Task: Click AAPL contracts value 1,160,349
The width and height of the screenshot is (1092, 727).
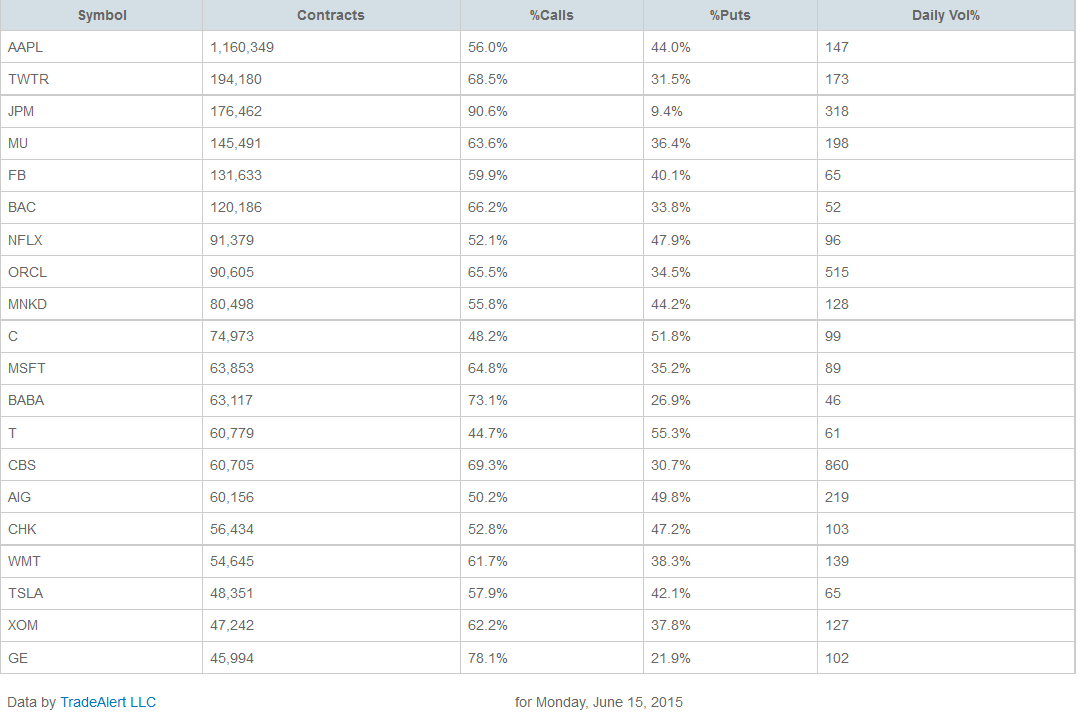Action: [242, 47]
